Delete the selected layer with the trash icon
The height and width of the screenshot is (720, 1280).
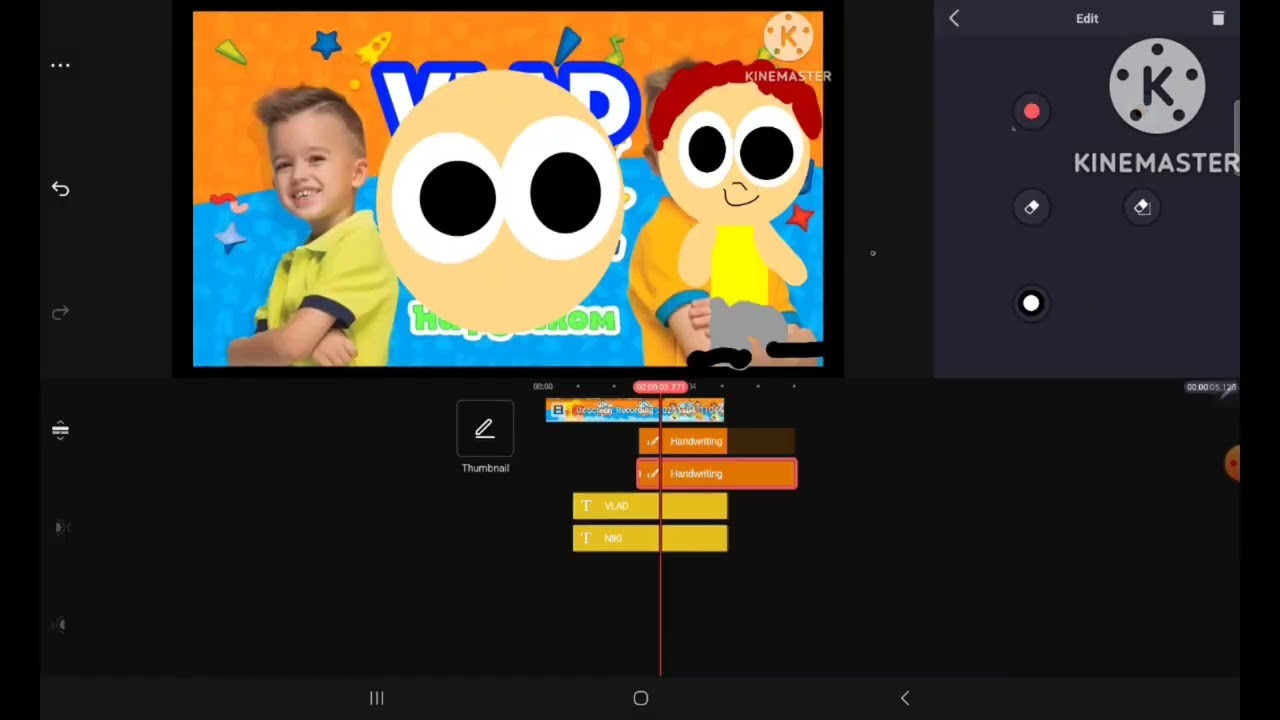1218,18
